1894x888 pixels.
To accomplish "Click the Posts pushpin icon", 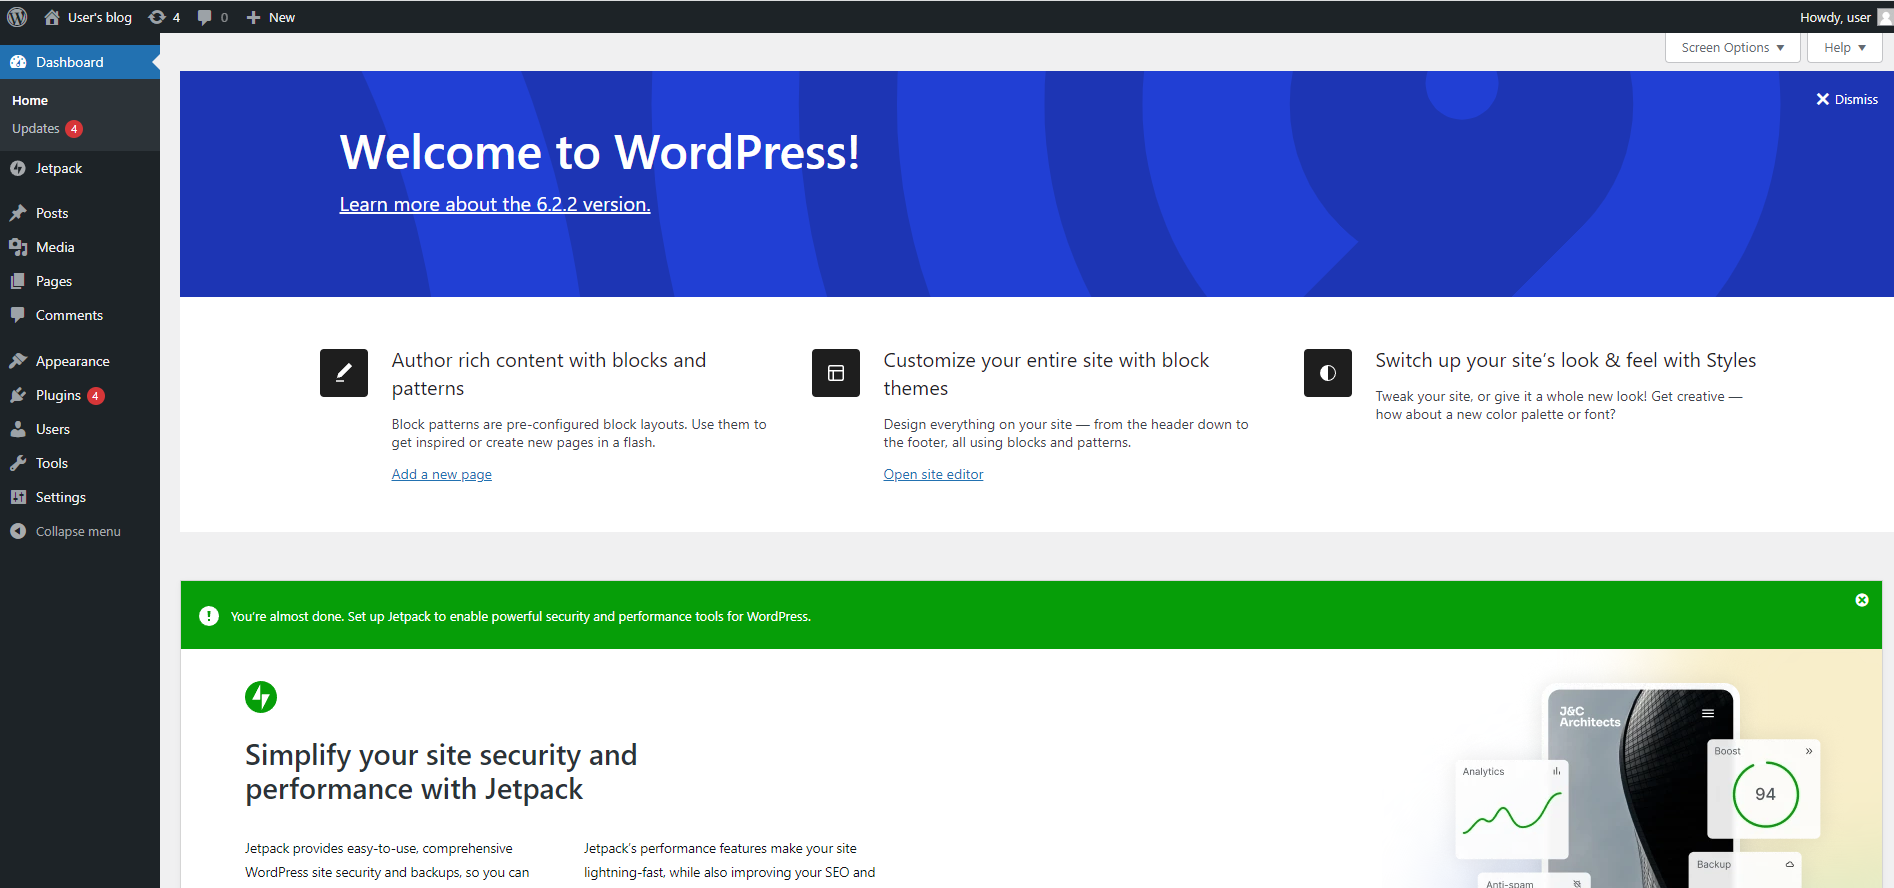I will pos(18,213).
